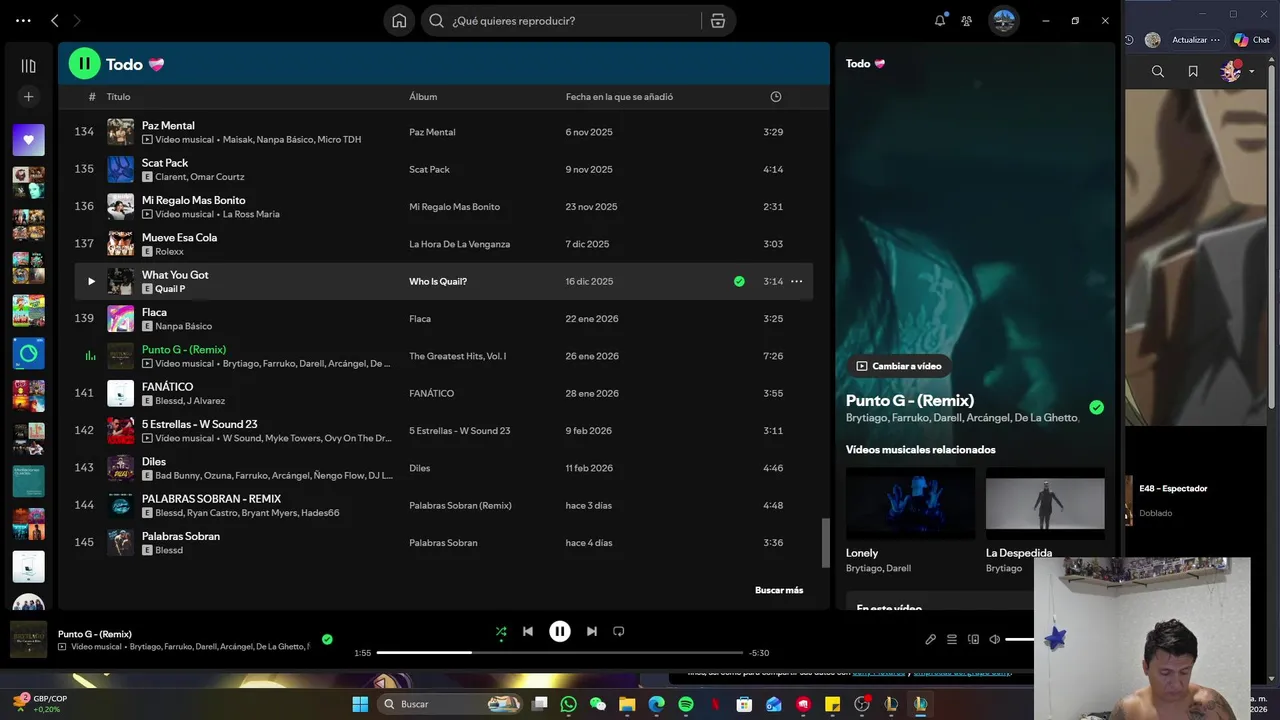Select the track Mi Regalo Mas Bonito
The width and height of the screenshot is (1280, 720).
(444, 207)
